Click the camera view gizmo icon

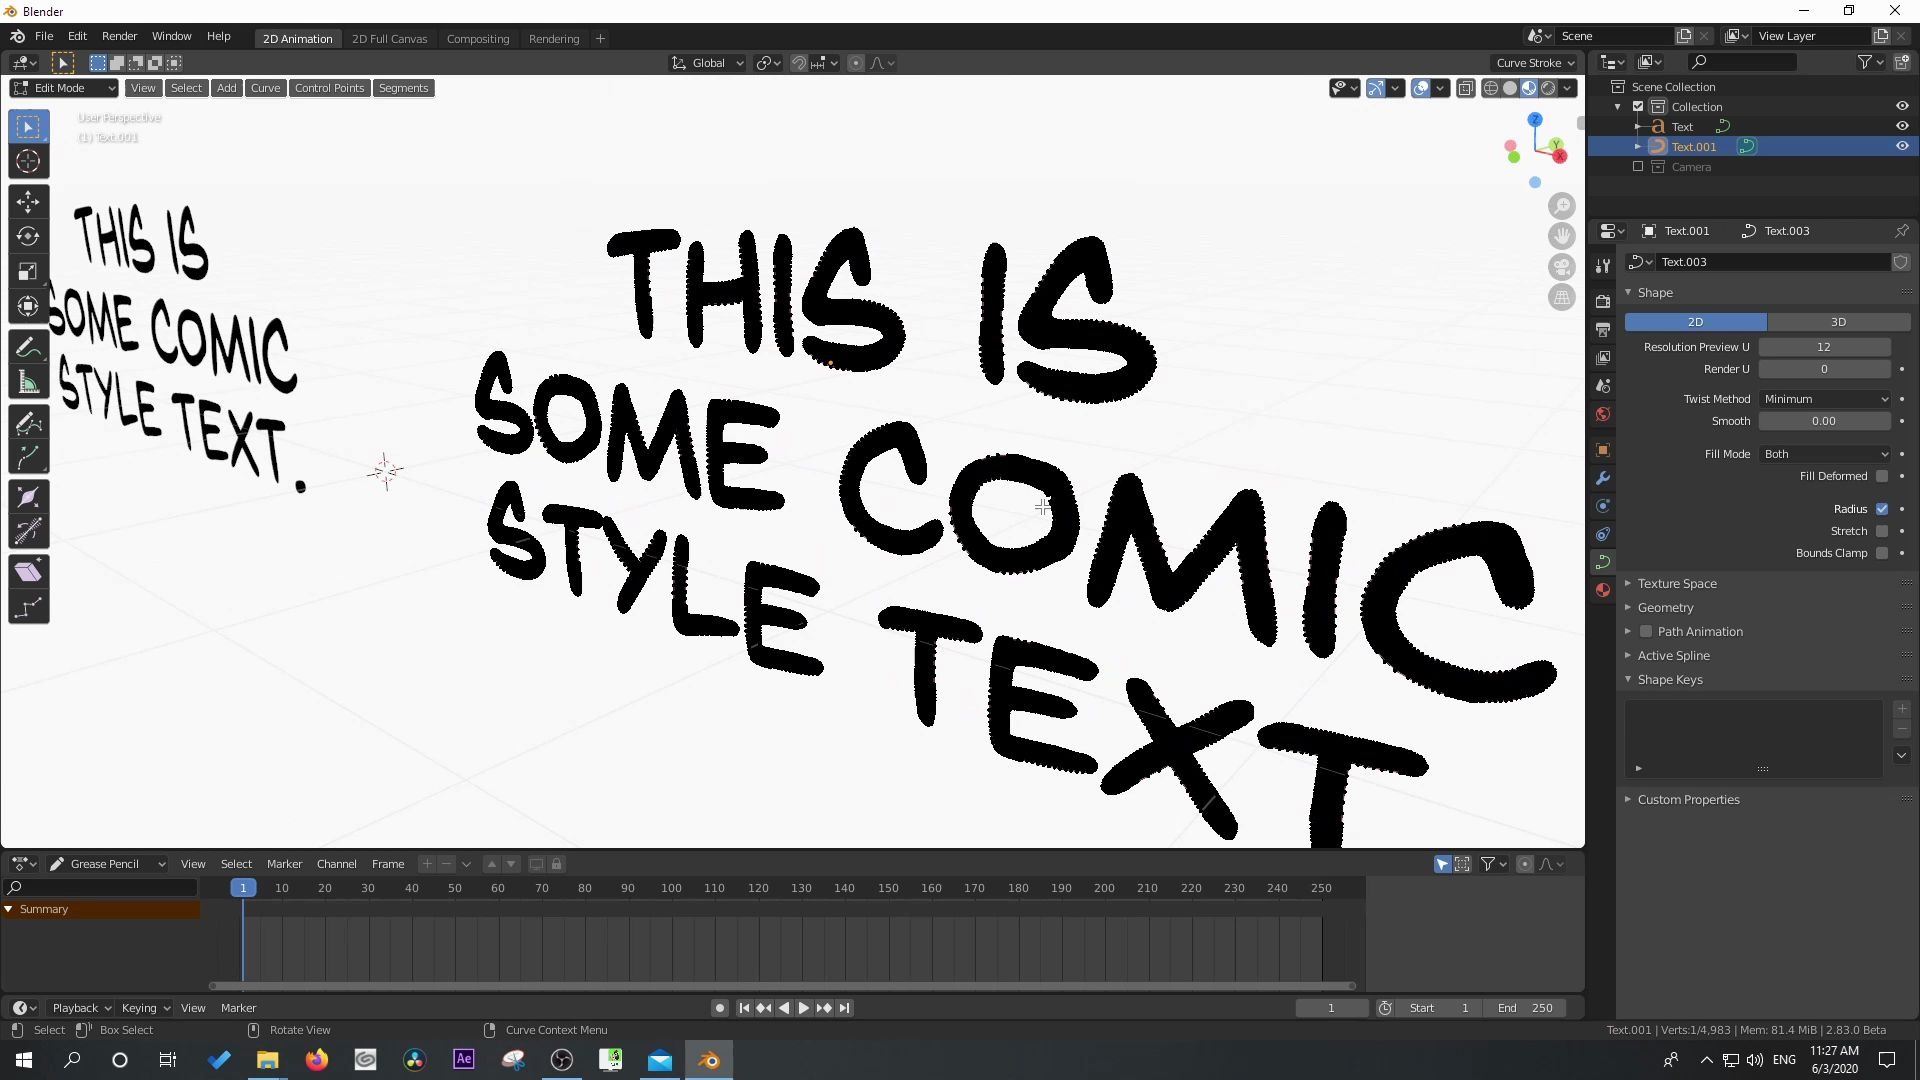(1561, 267)
